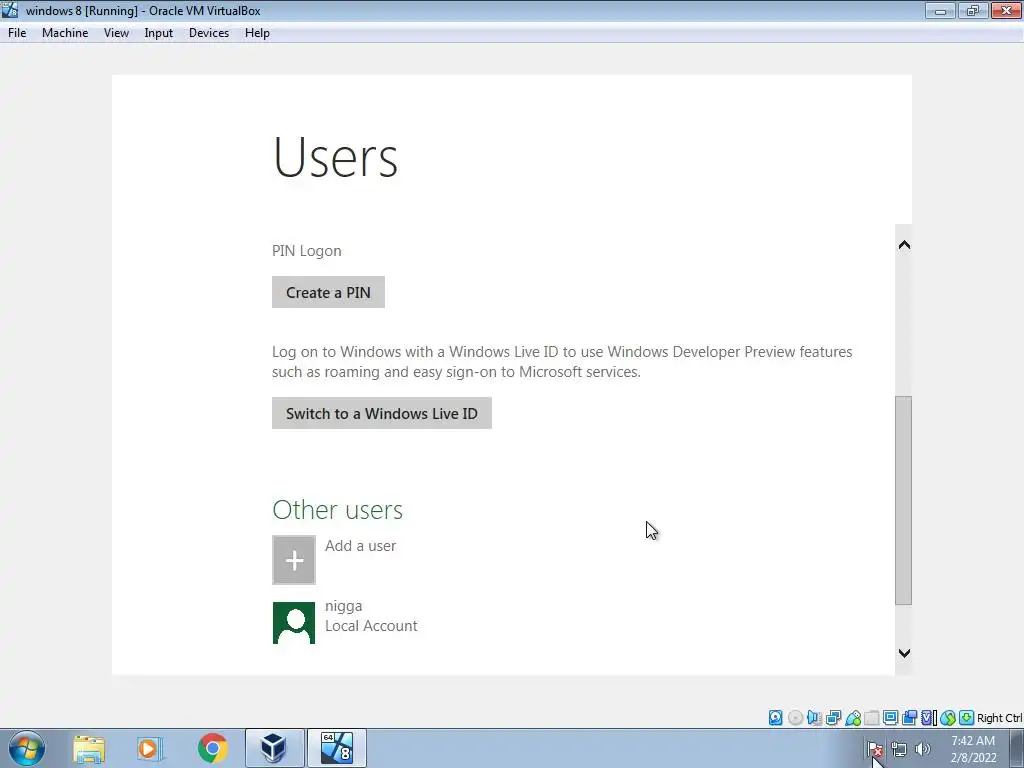Switch to VirtualBox Manager taskbar button

click(274, 748)
